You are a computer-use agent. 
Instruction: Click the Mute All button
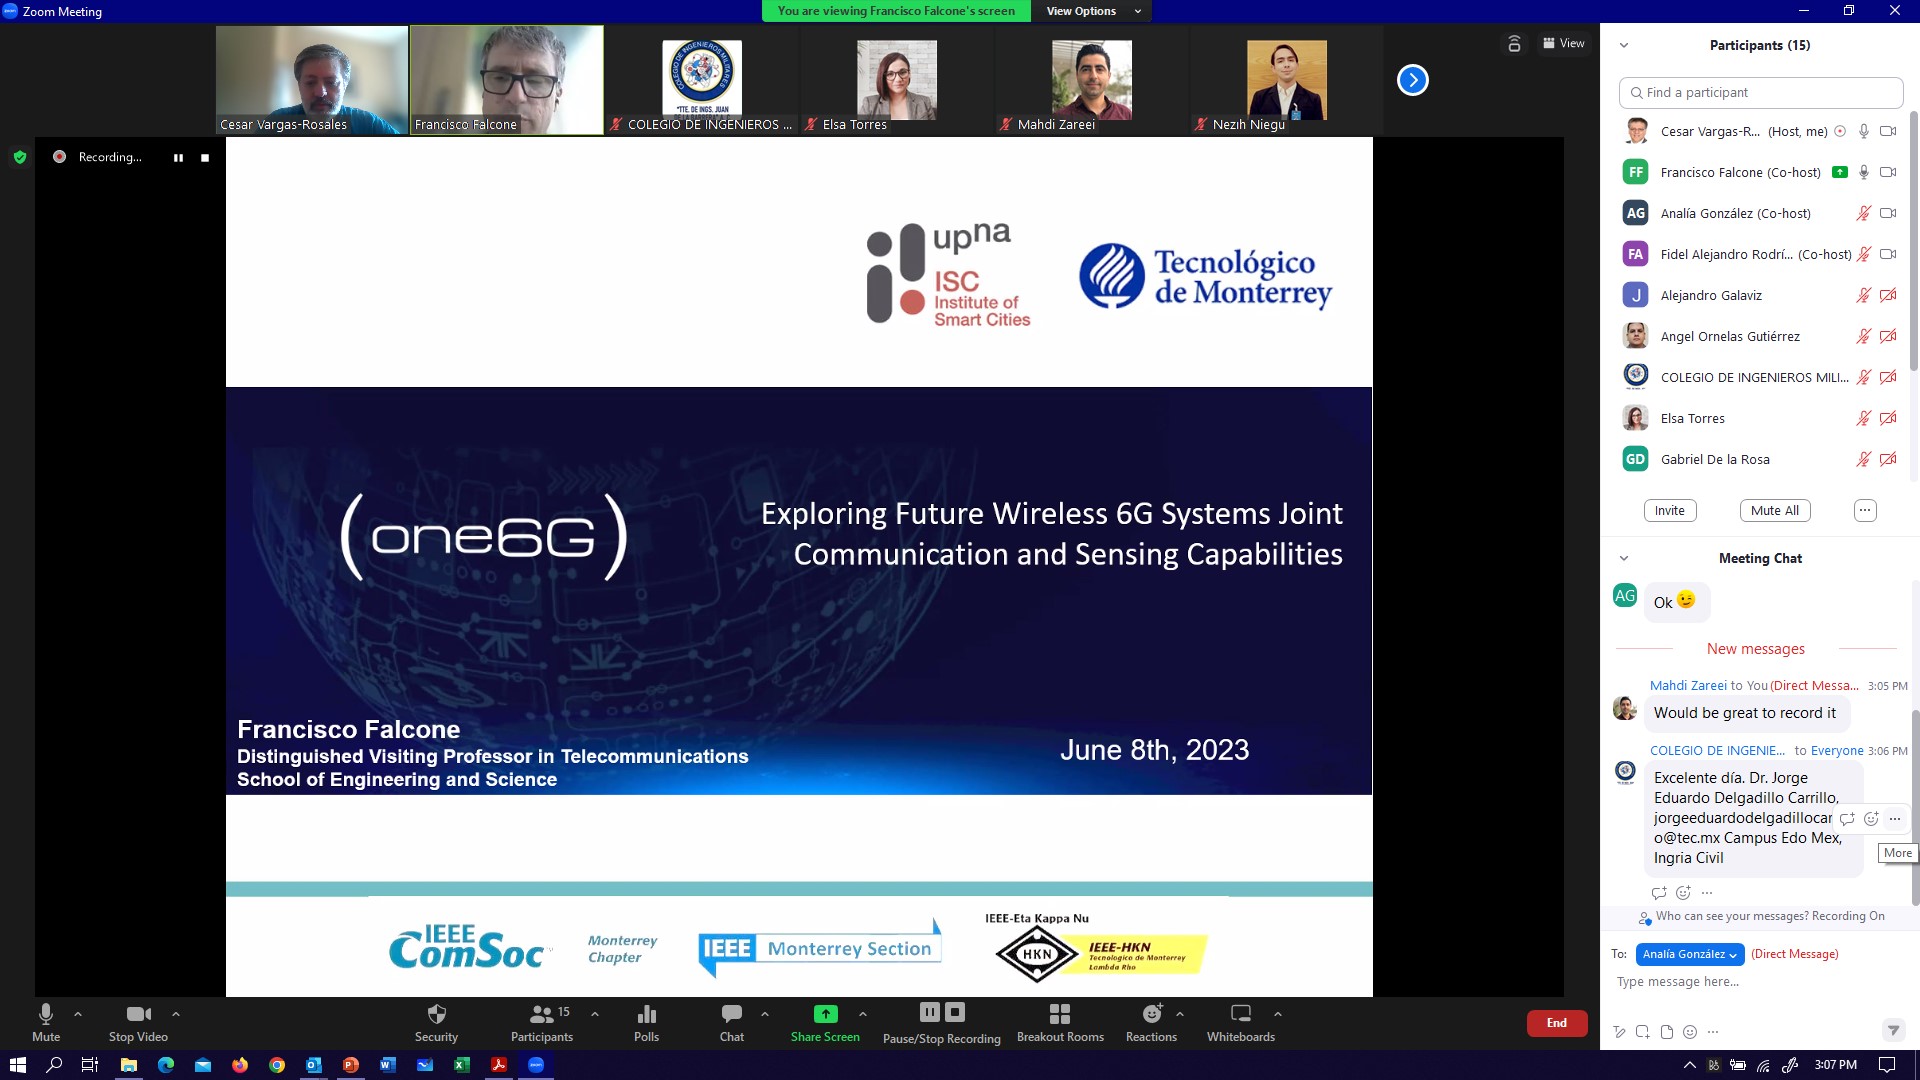tap(1774, 510)
